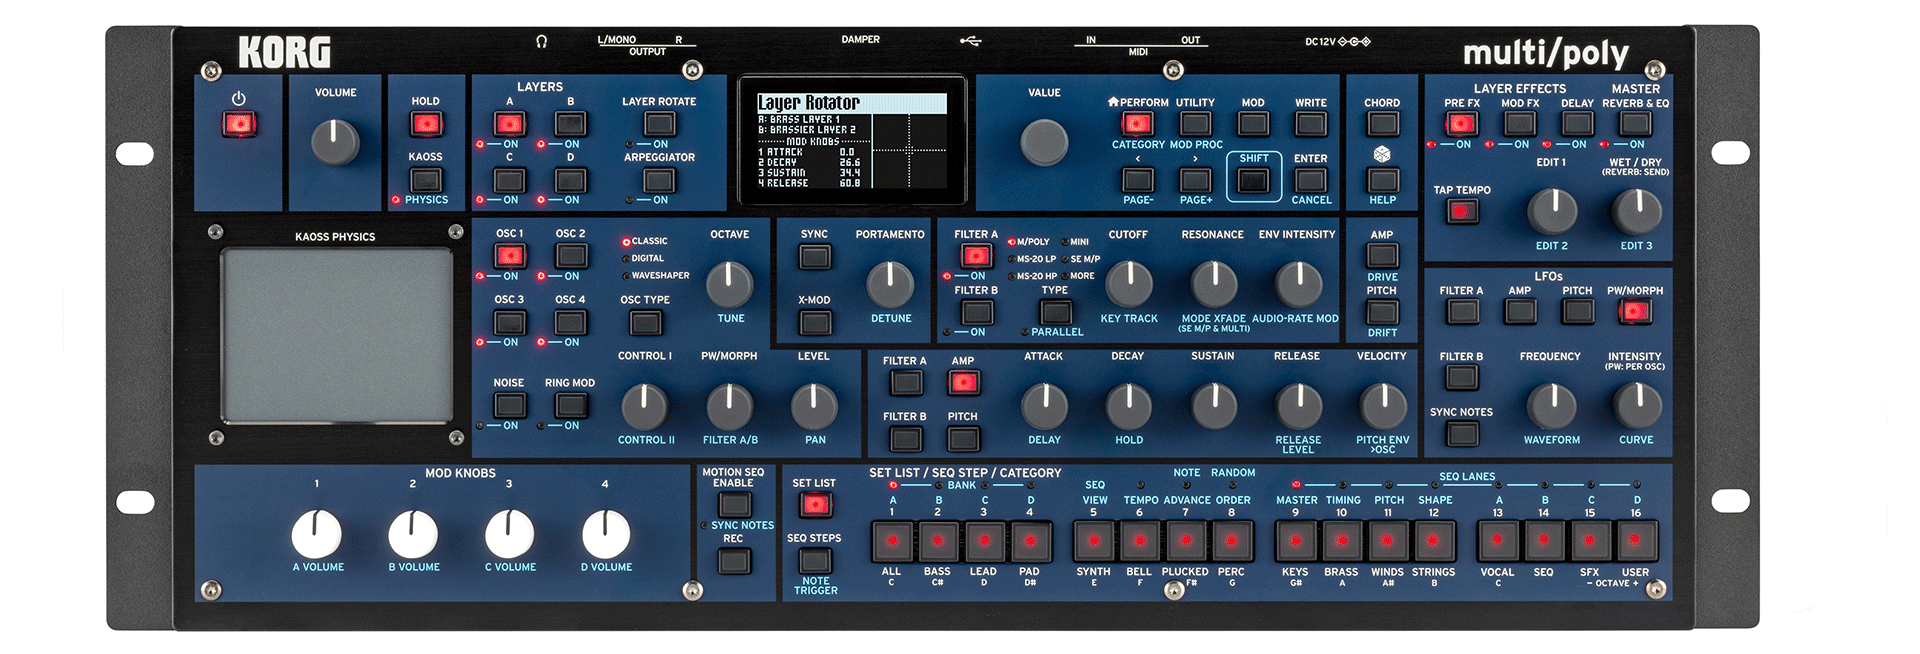Select the LFO PW/Morph button
This screenshot has width=1920, height=654.
pyautogui.click(x=1636, y=311)
